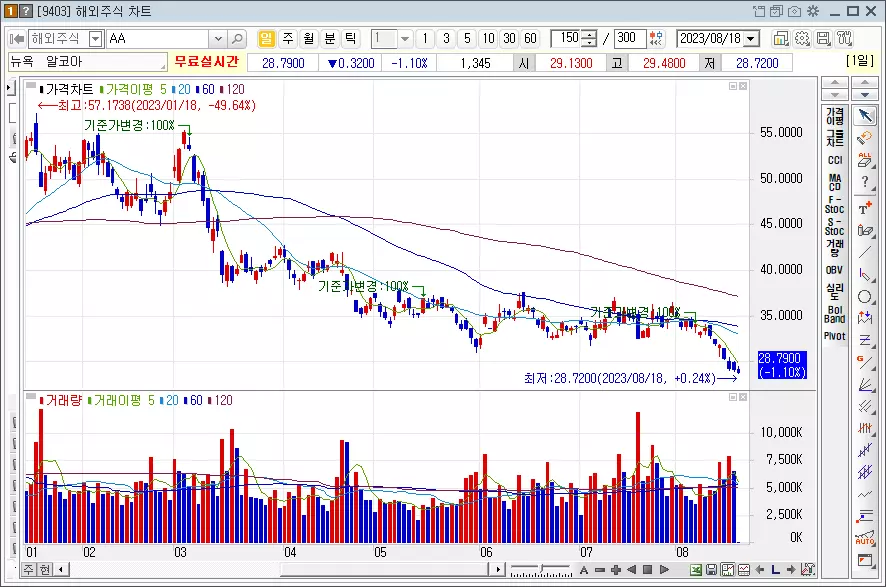This screenshot has height=587, width=886.
Task: Close the price chart pane with x
Action: [x=743, y=86]
